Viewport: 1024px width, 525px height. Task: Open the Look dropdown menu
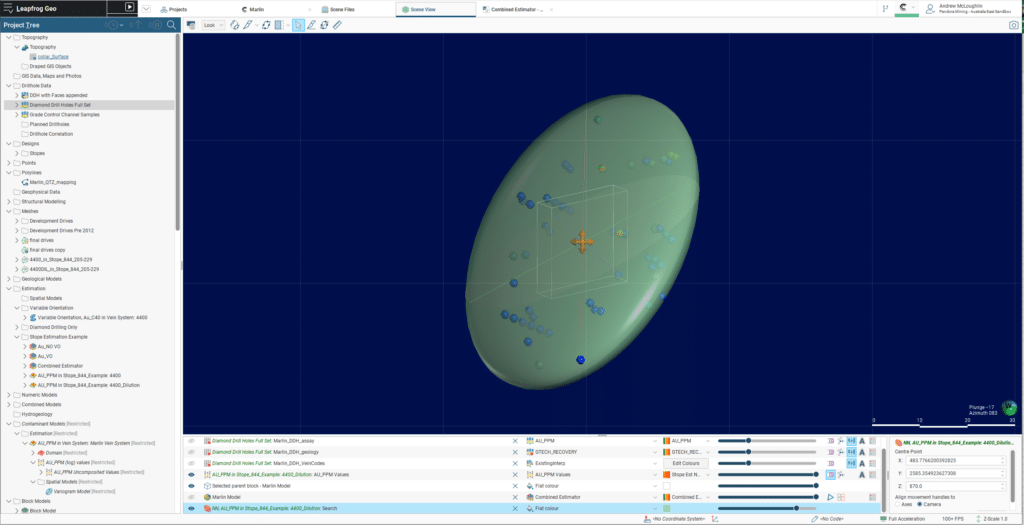click(212, 24)
